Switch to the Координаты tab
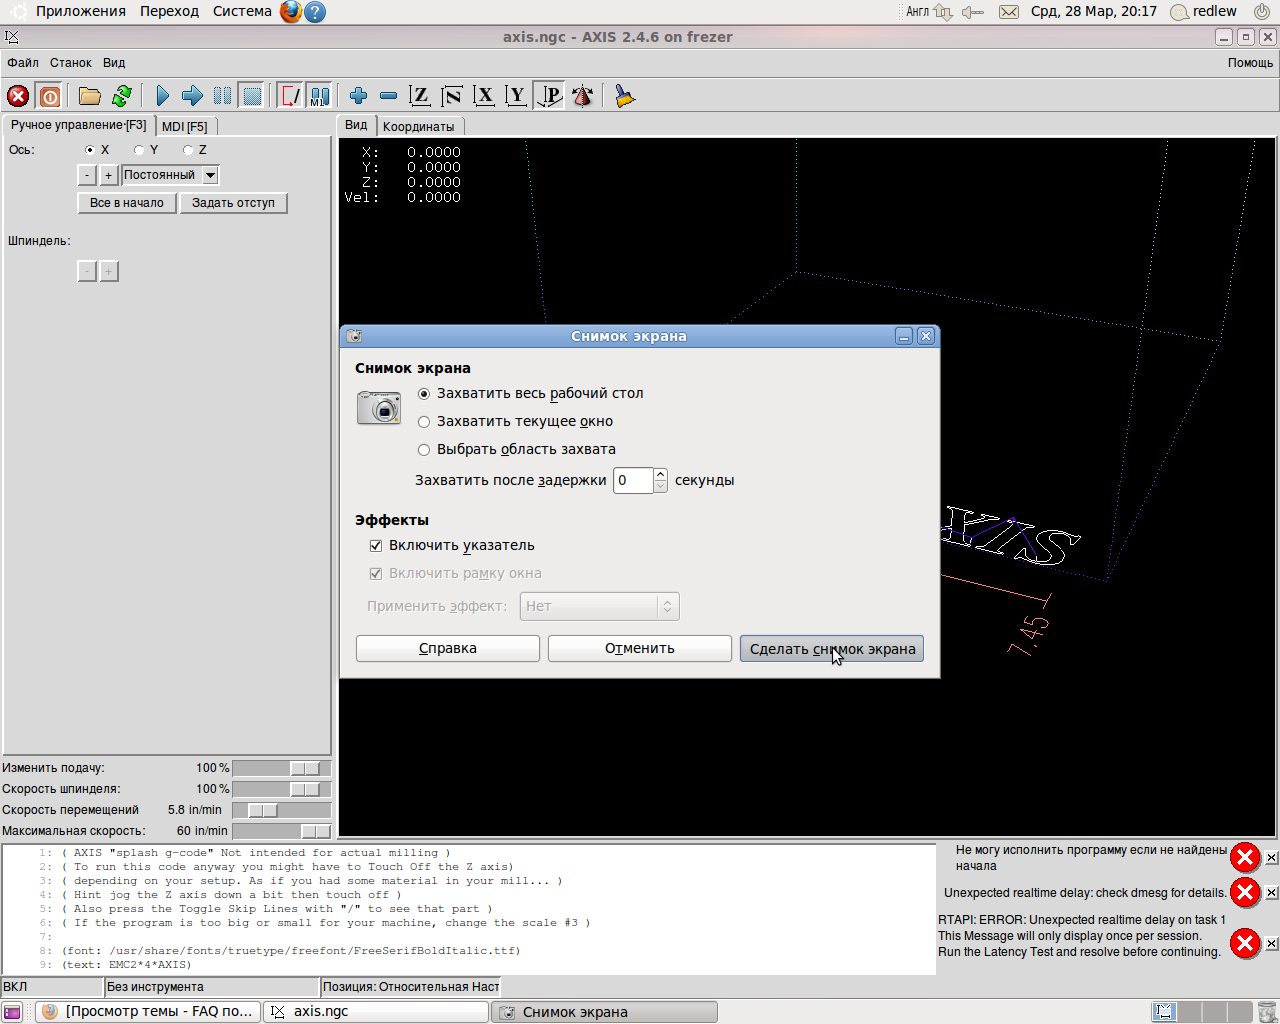The image size is (1280, 1024). 419,127
